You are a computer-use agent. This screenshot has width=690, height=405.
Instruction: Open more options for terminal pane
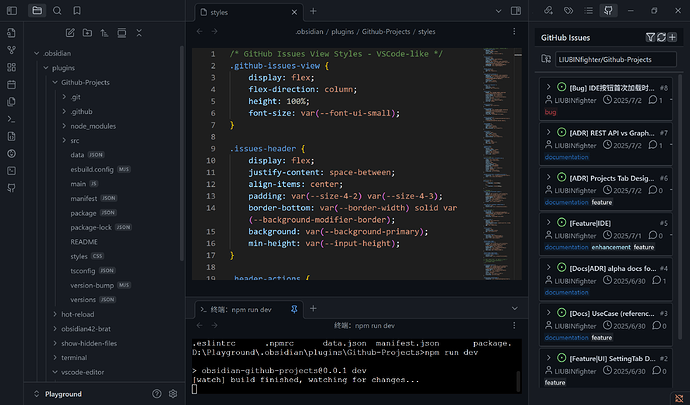(x=514, y=325)
